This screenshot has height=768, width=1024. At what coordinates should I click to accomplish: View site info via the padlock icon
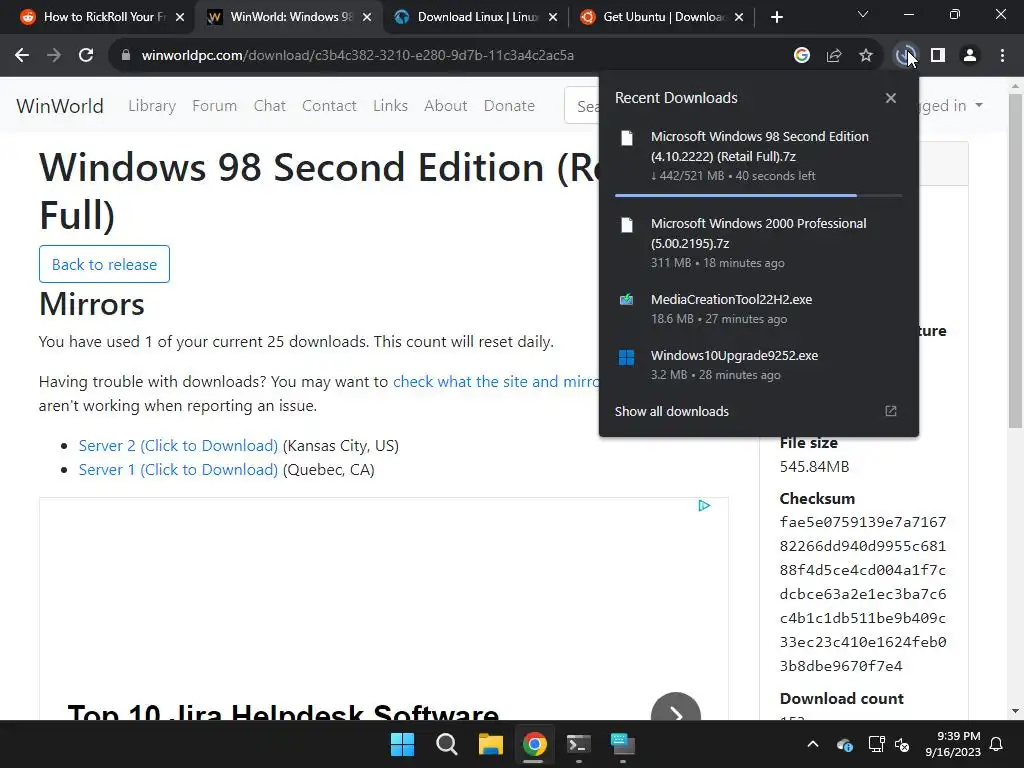click(126, 56)
